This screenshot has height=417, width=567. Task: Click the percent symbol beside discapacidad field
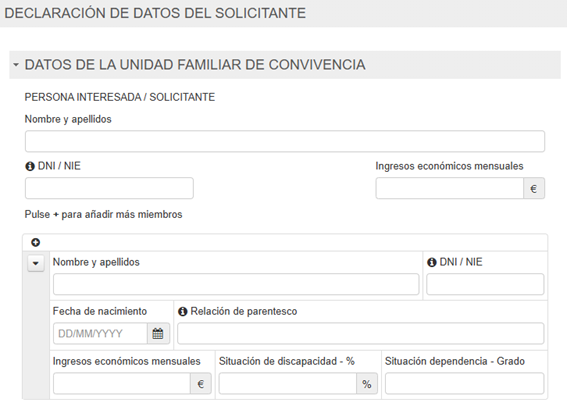pos(367,384)
